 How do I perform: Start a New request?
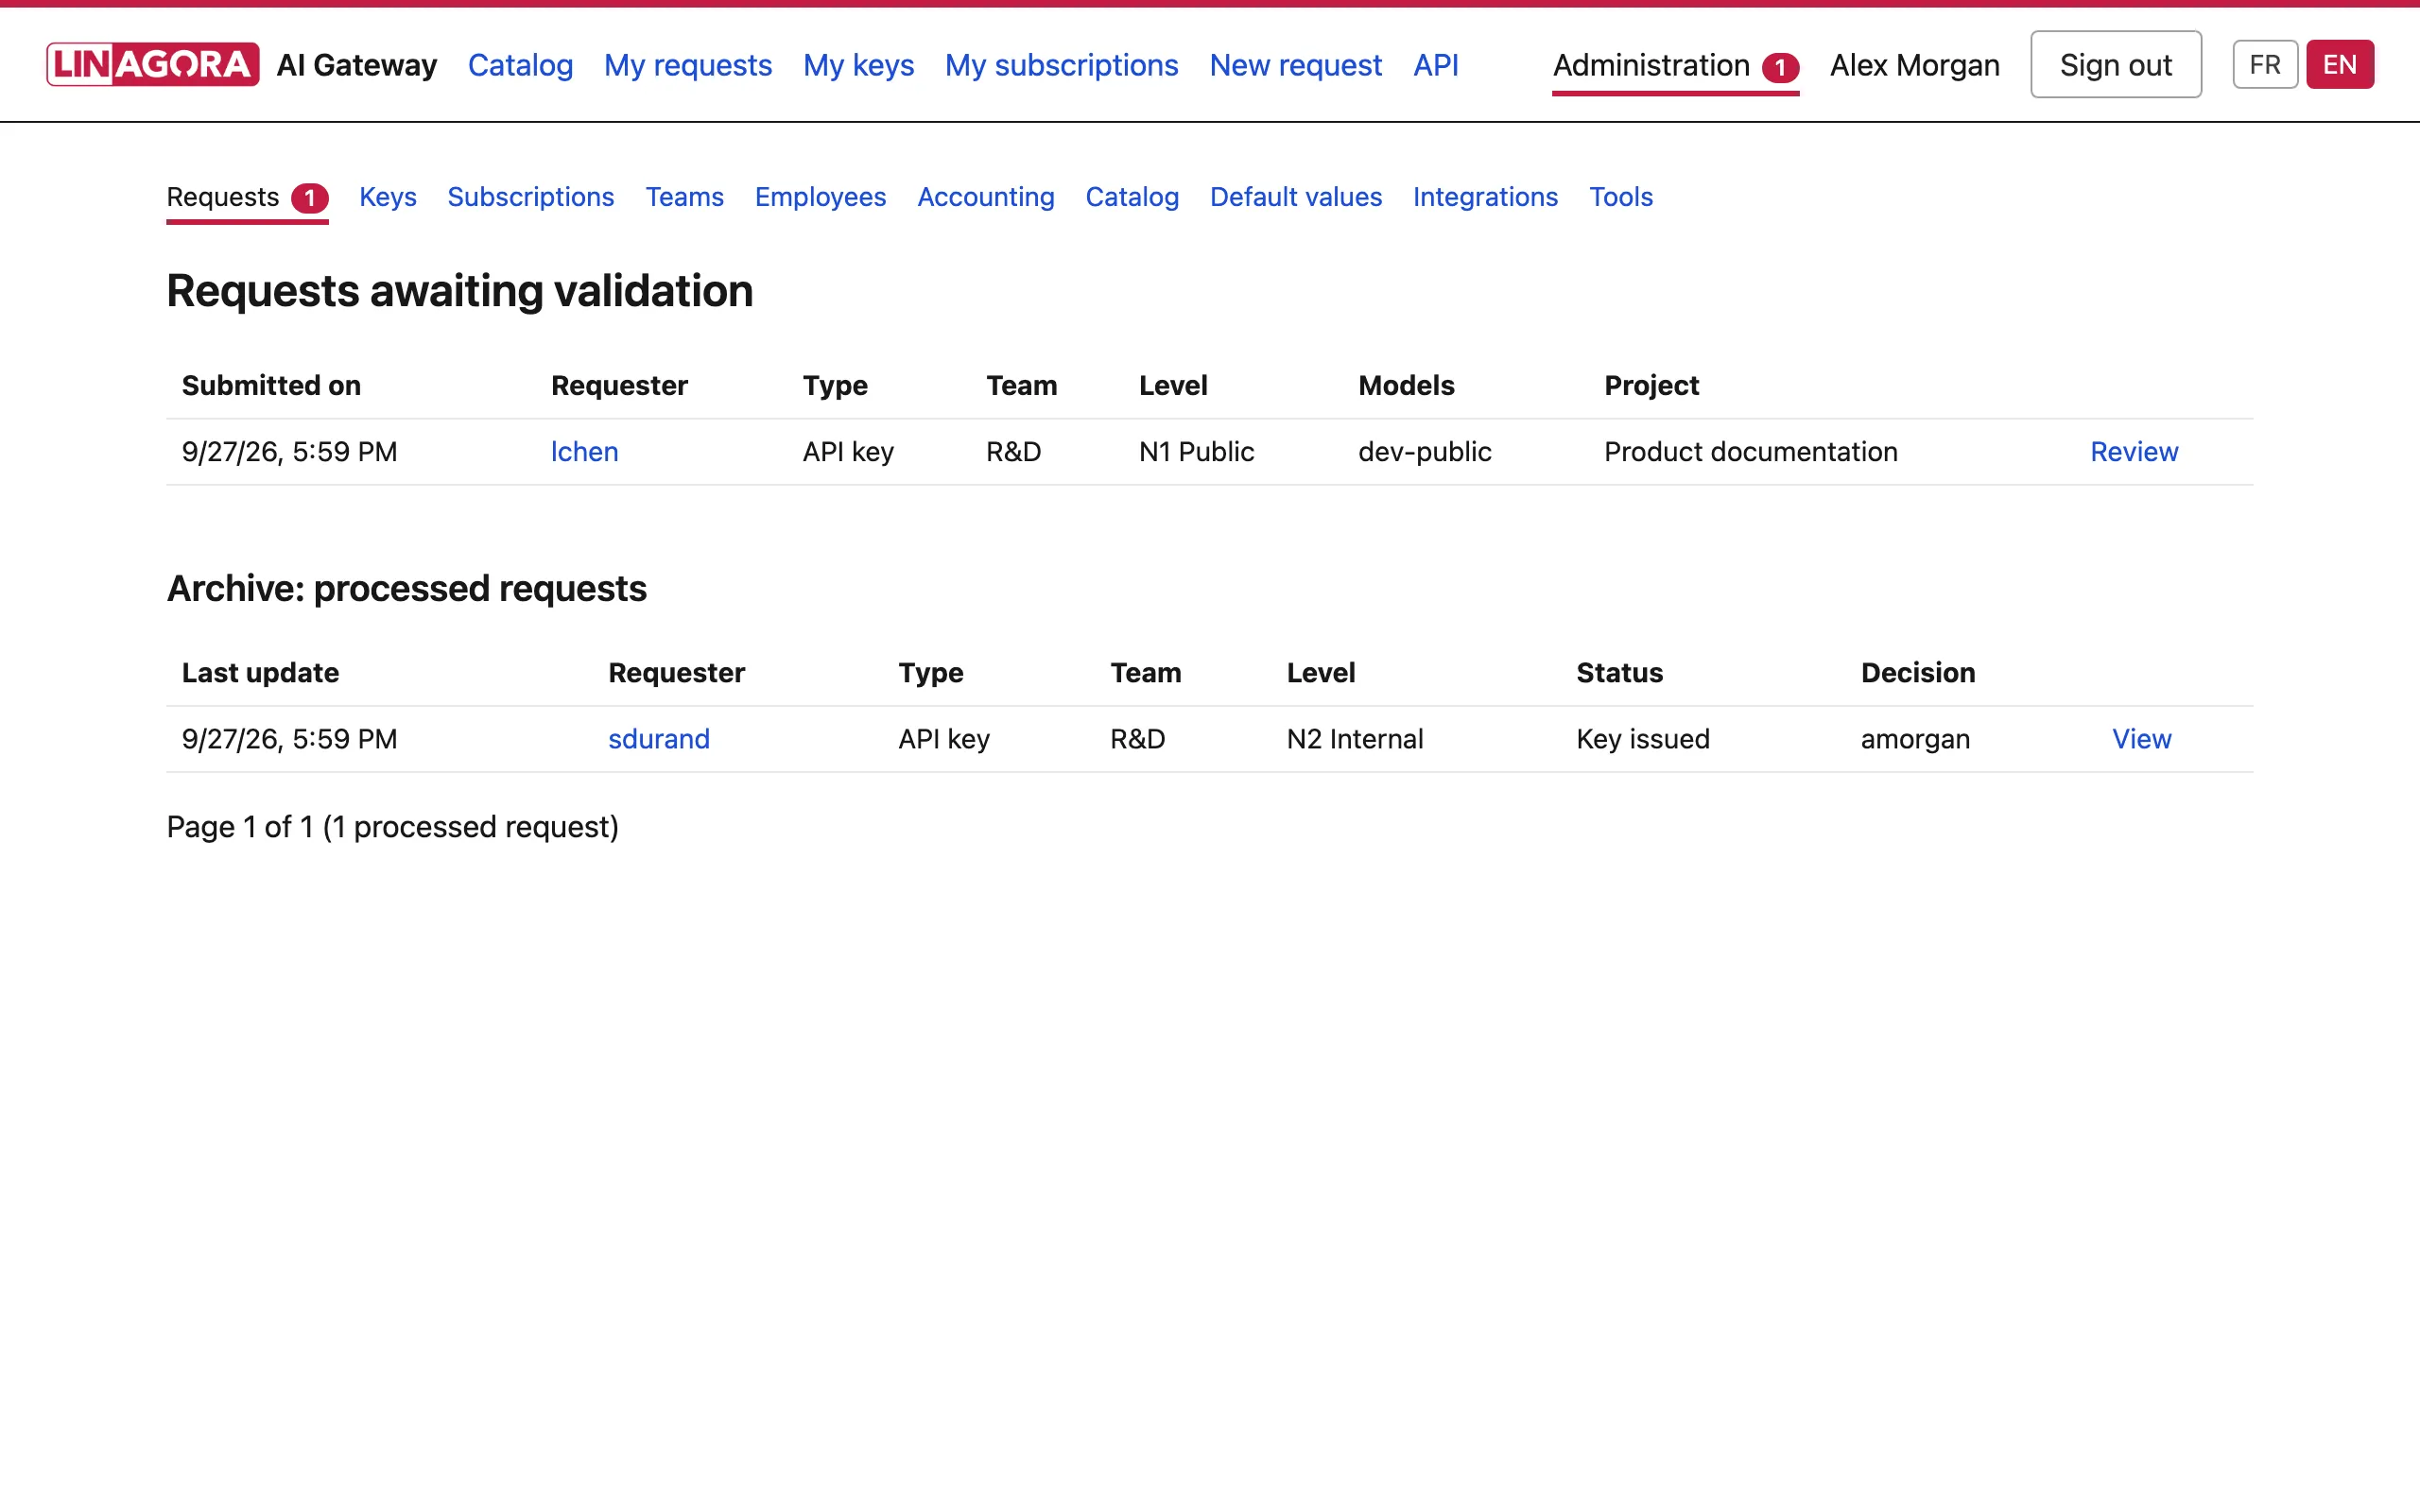coord(1295,65)
